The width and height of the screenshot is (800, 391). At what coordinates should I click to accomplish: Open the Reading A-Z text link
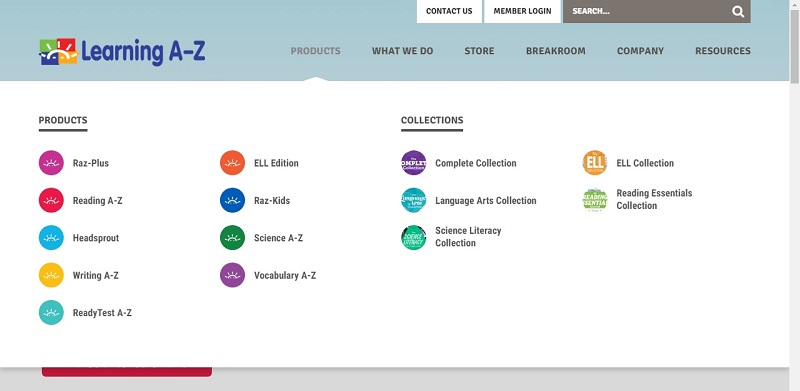pyautogui.click(x=97, y=201)
